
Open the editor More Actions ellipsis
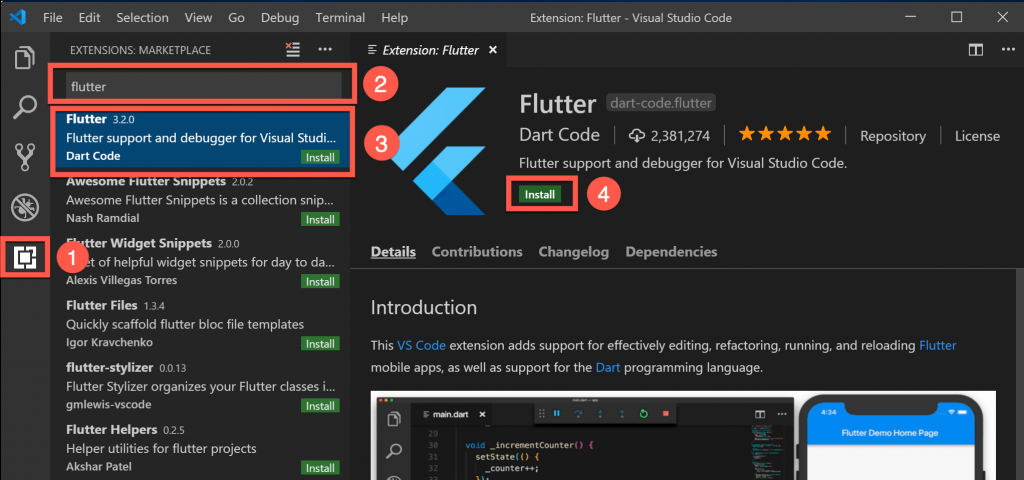click(x=1003, y=50)
